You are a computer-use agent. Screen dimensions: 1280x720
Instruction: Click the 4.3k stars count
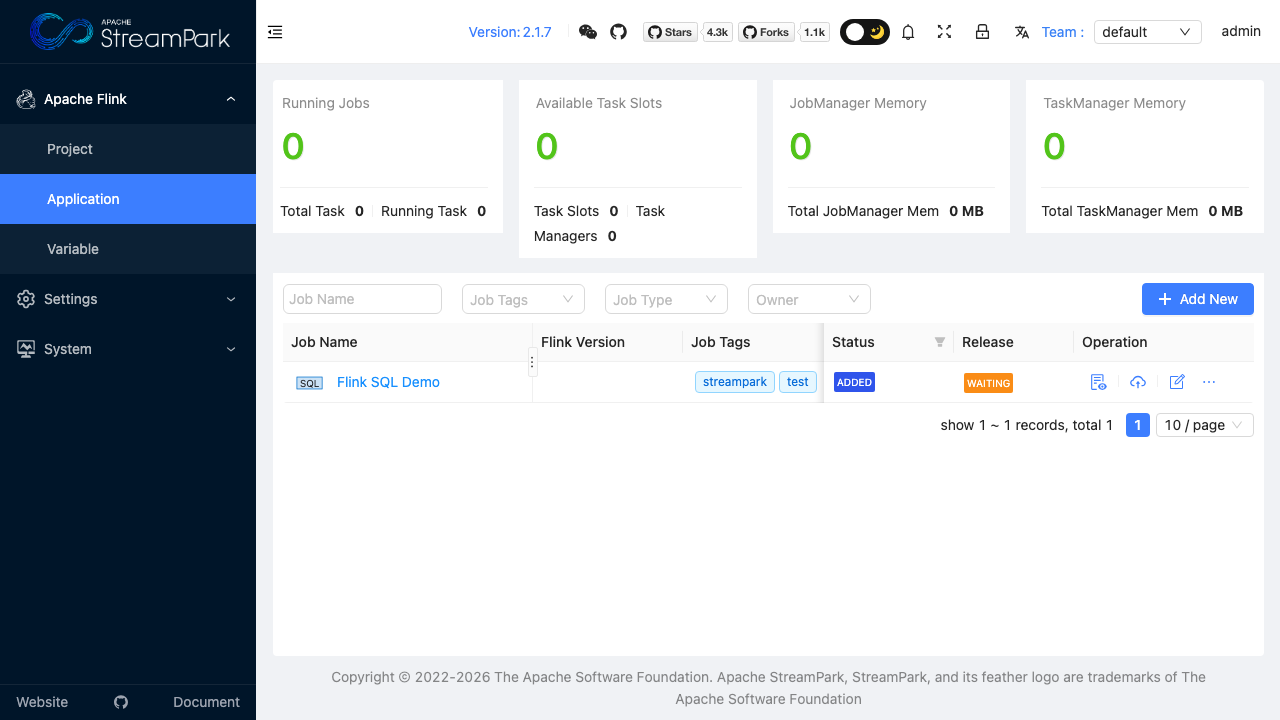717,32
